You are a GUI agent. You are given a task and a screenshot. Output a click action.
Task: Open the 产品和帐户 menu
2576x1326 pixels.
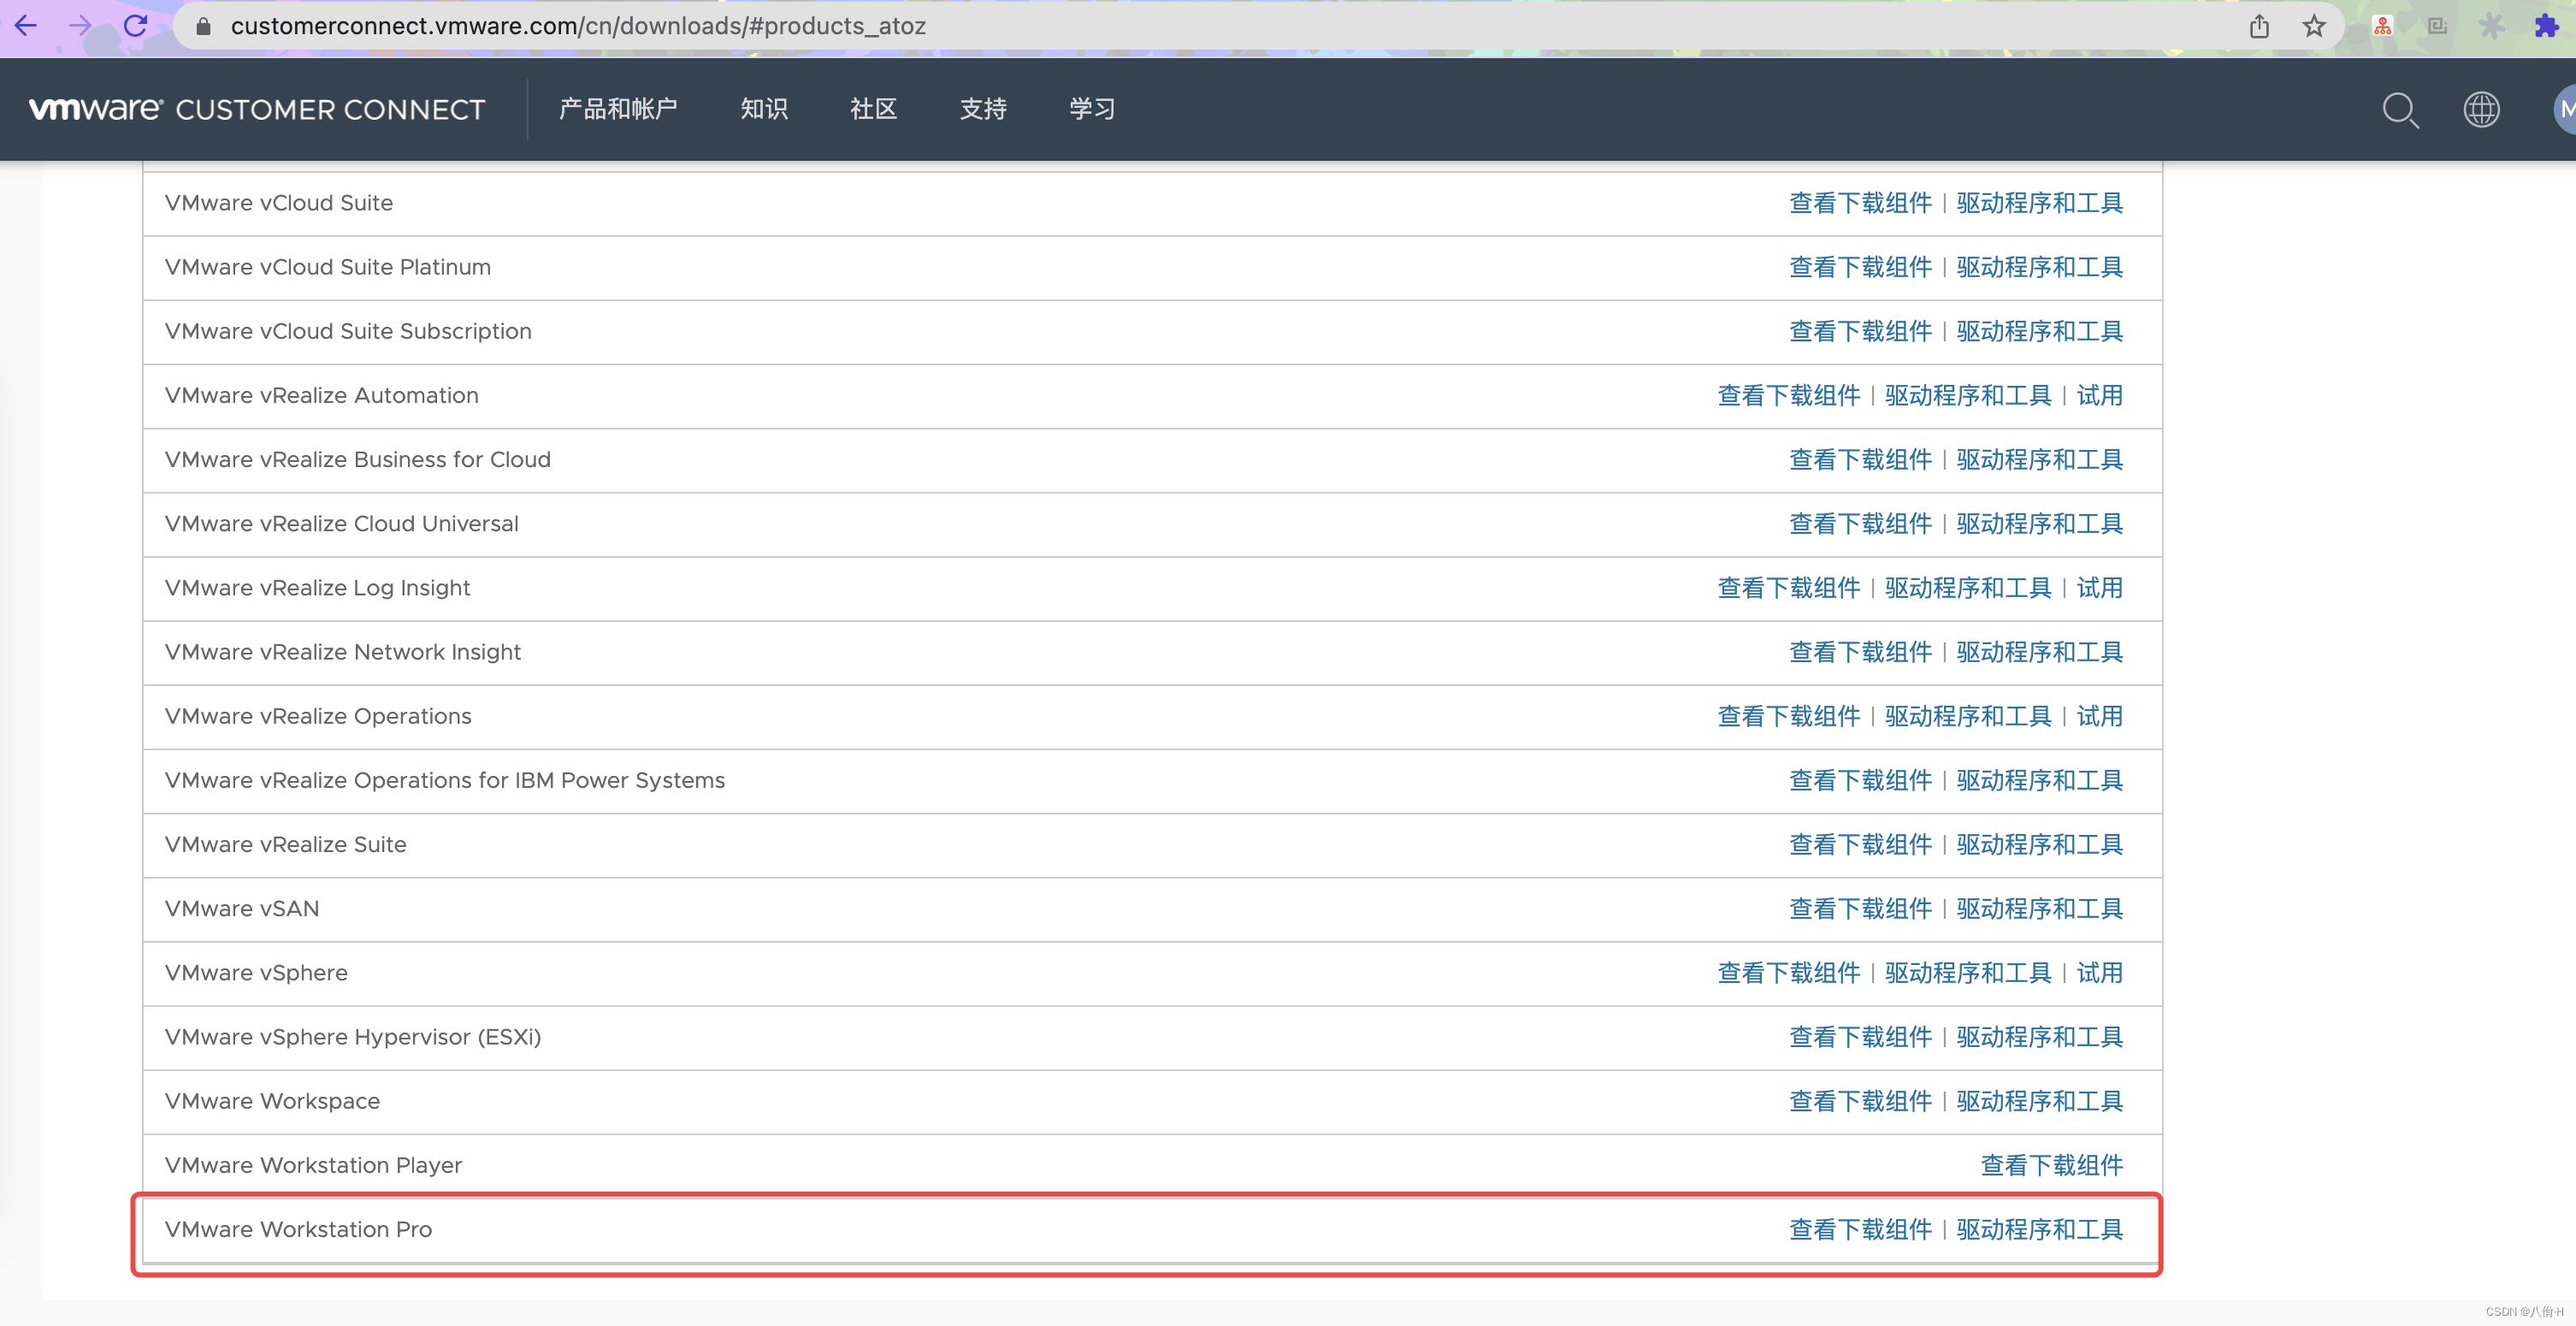(x=618, y=108)
